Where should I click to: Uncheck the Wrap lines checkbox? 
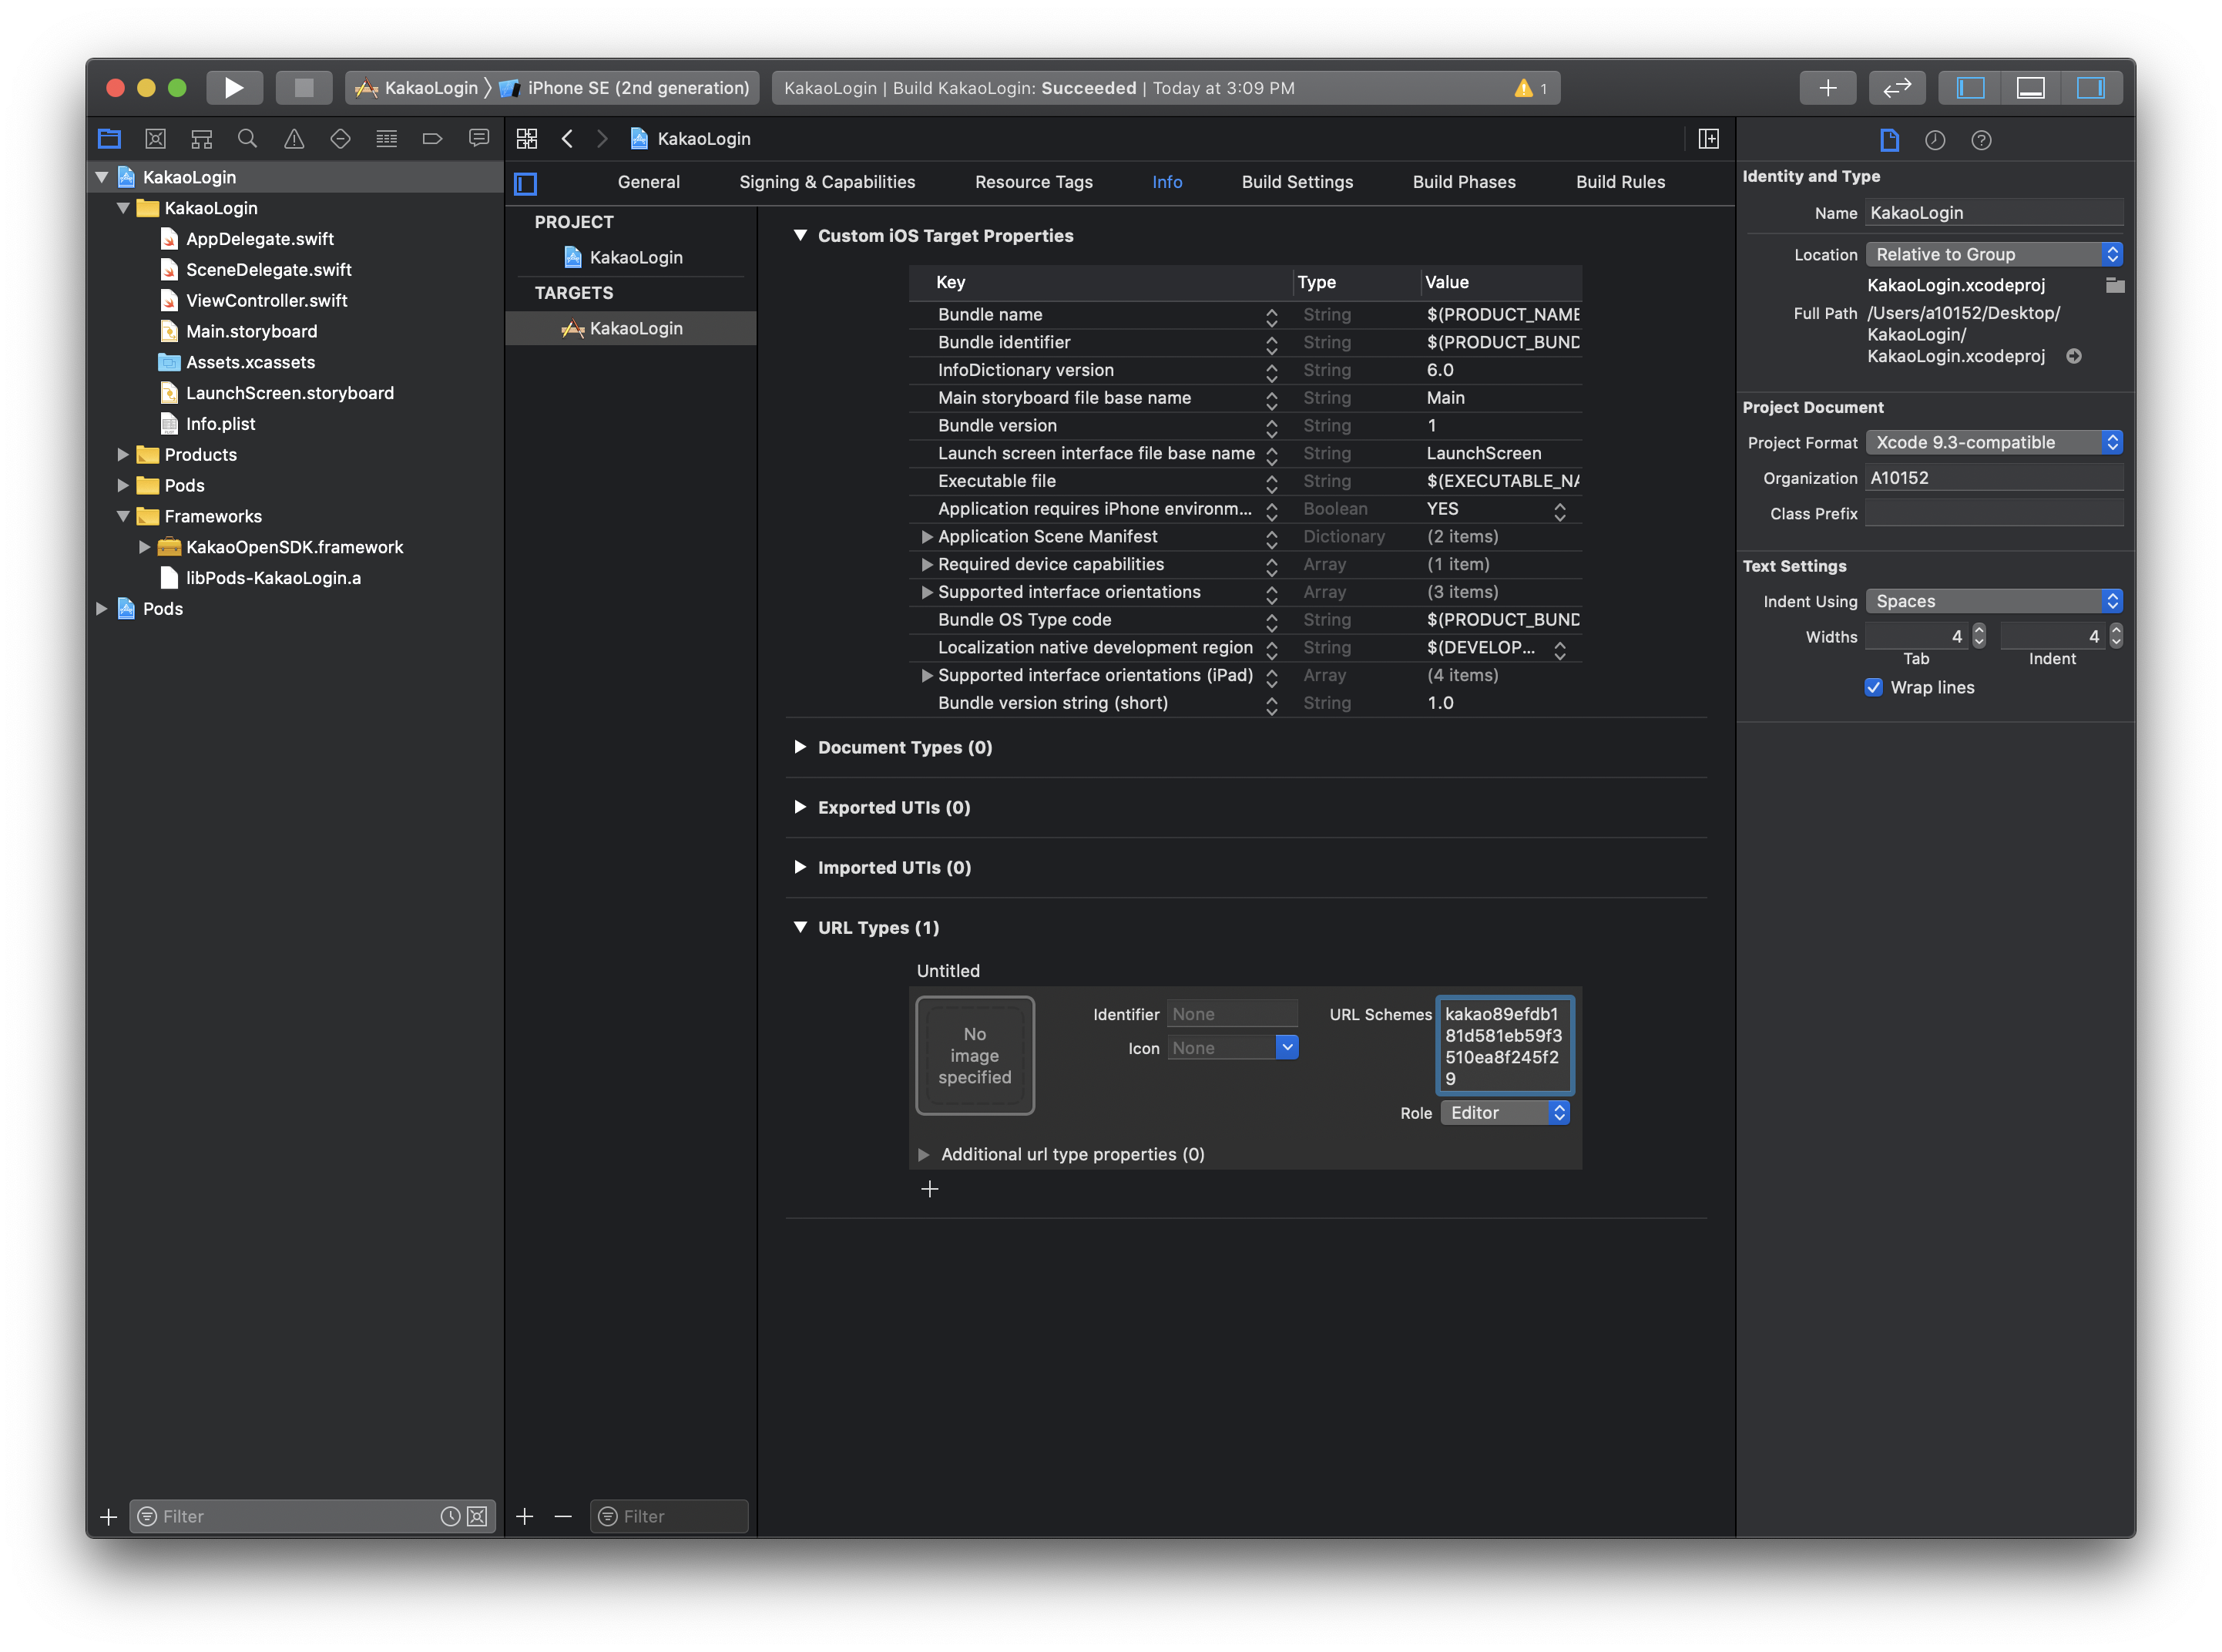[1873, 687]
